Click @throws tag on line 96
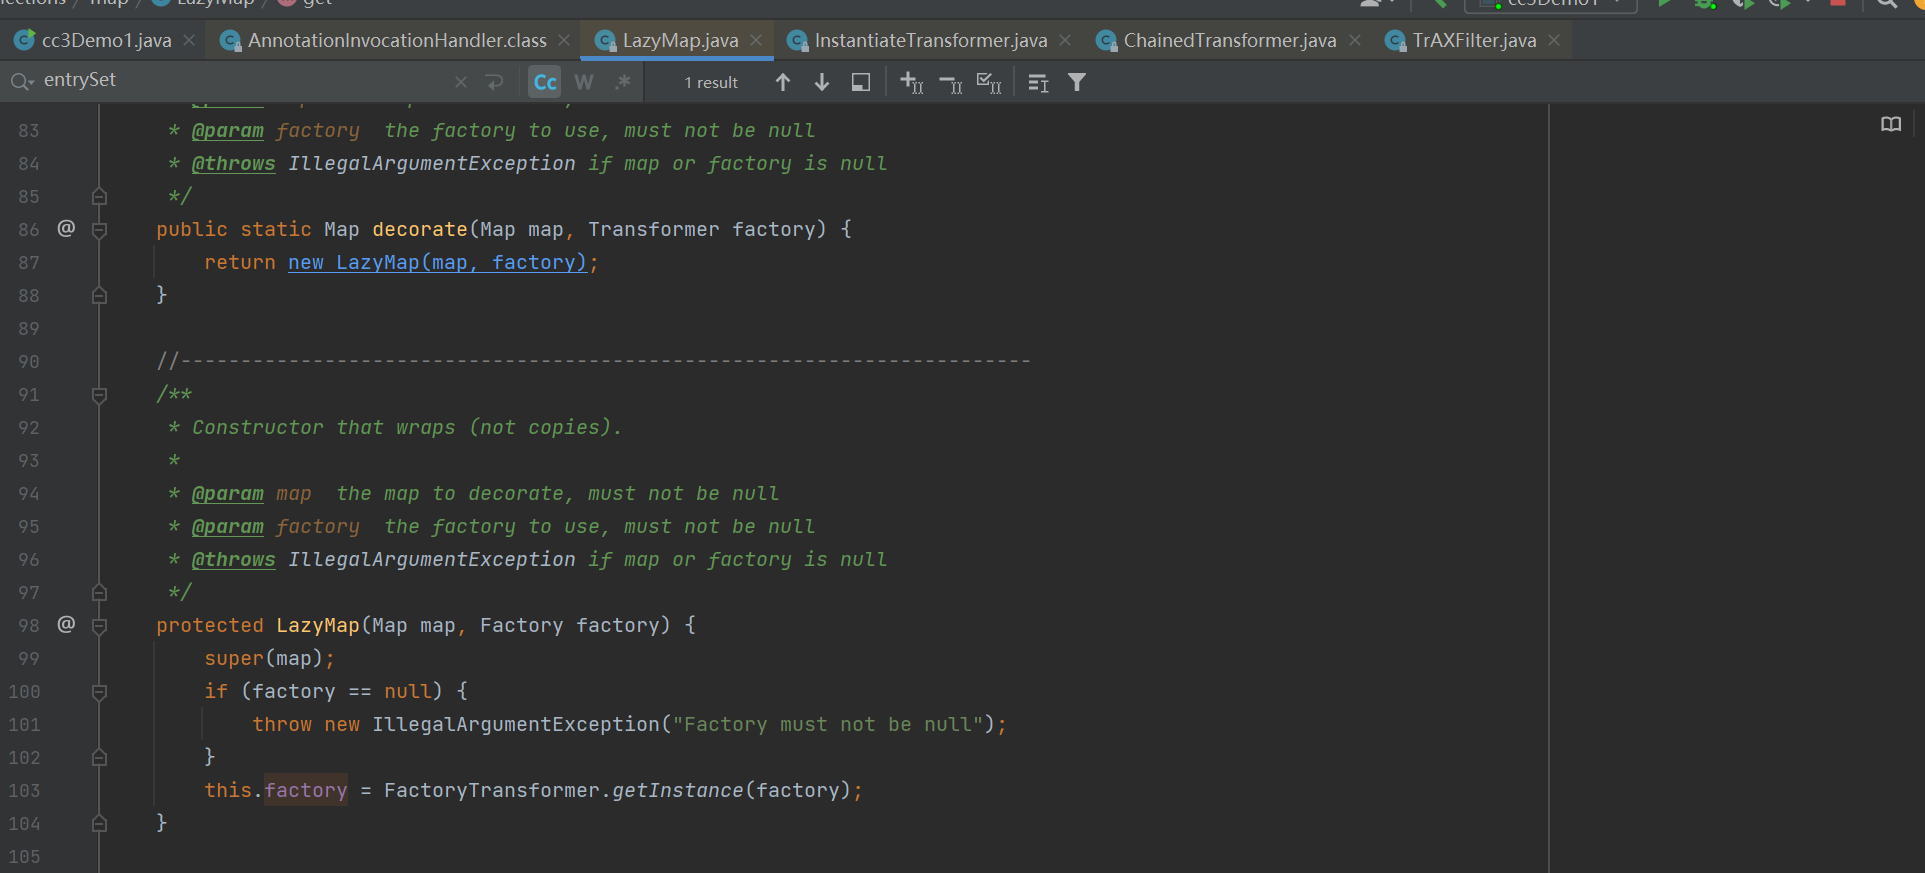1925x873 pixels. (x=233, y=559)
